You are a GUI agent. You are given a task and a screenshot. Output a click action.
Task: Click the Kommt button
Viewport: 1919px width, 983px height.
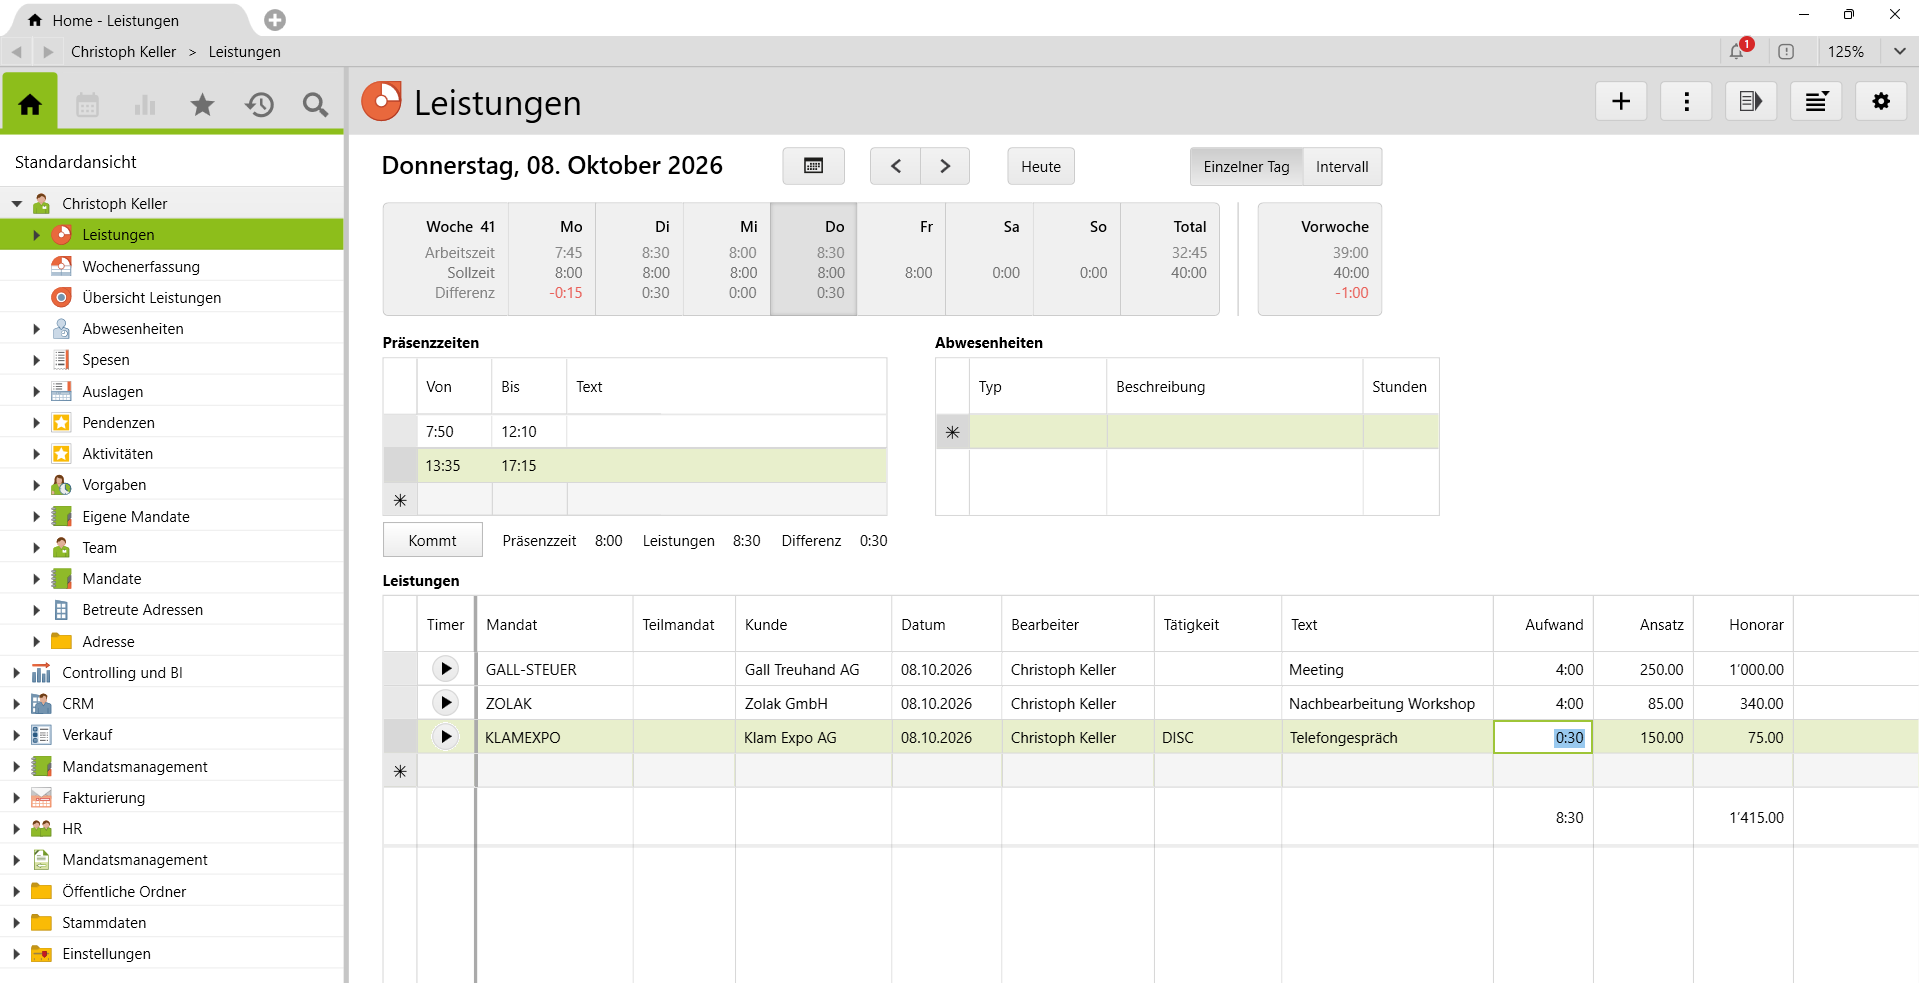[x=432, y=540]
